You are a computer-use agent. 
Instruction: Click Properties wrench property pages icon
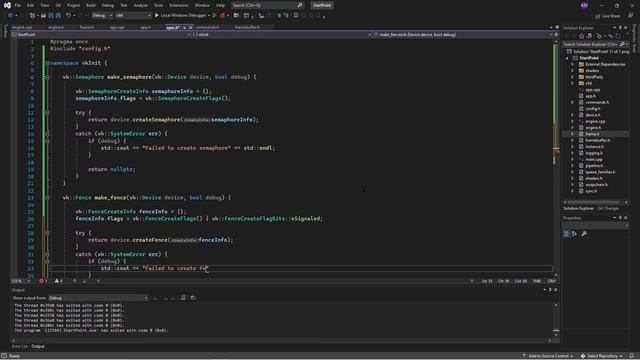pos(584,234)
